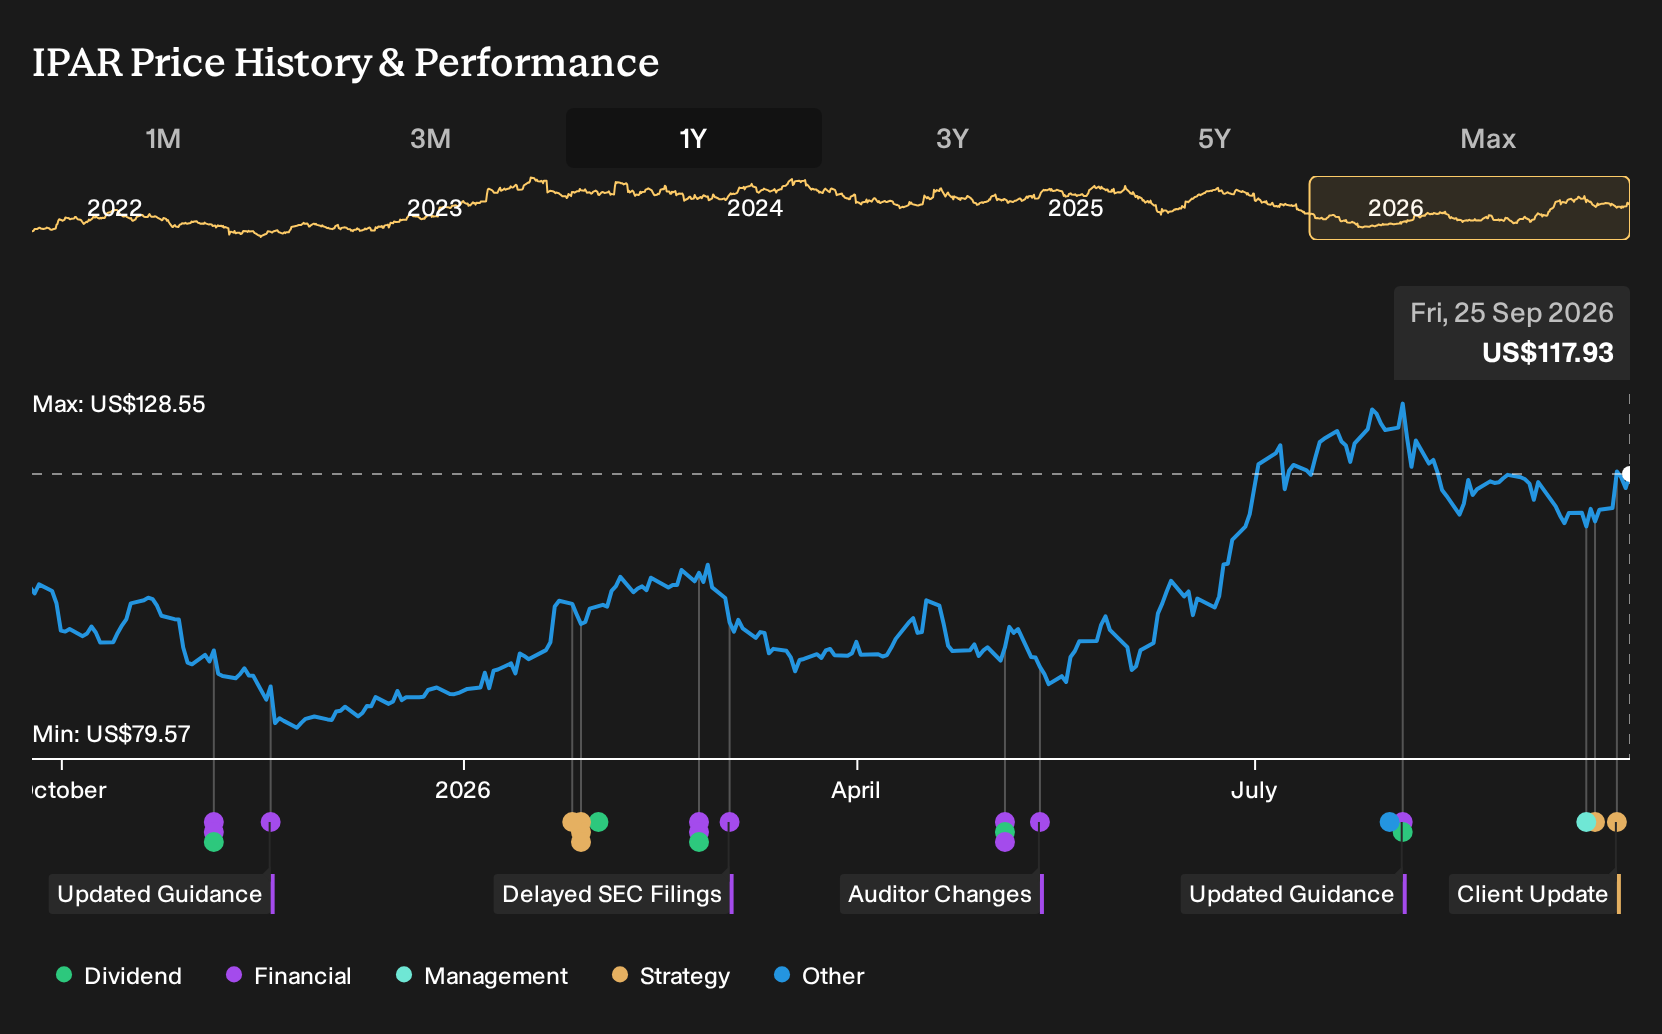The height and width of the screenshot is (1034, 1662).
Task: Open the Client Update event label
Action: click(x=1535, y=894)
